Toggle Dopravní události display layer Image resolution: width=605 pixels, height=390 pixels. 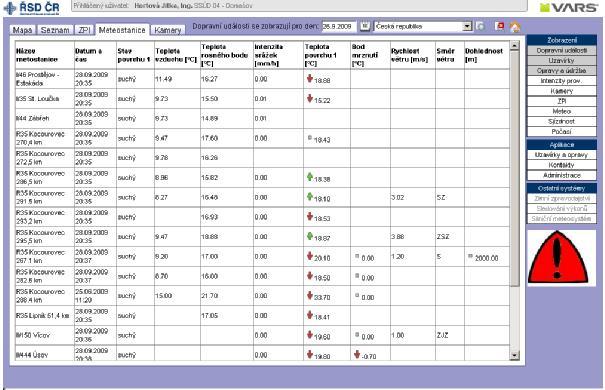click(x=561, y=51)
